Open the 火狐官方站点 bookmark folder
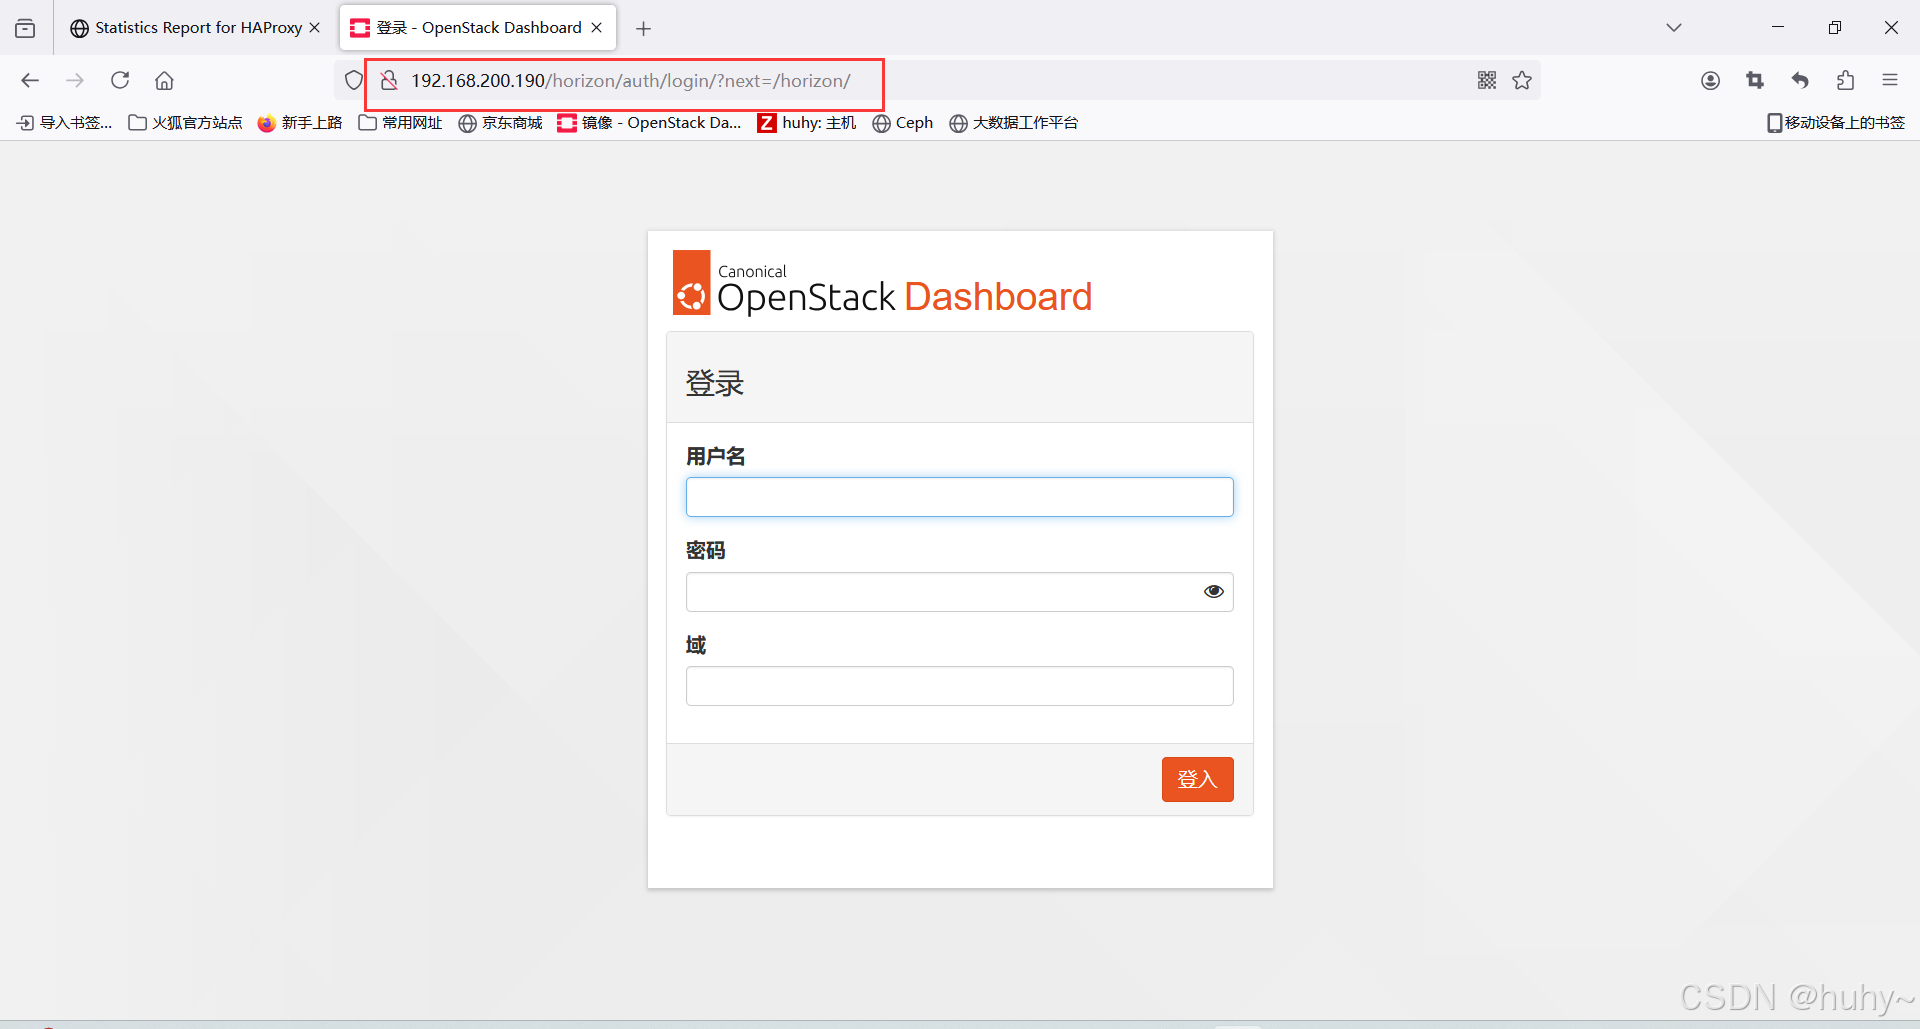Image resolution: width=1920 pixels, height=1029 pixels. [186, 123]
